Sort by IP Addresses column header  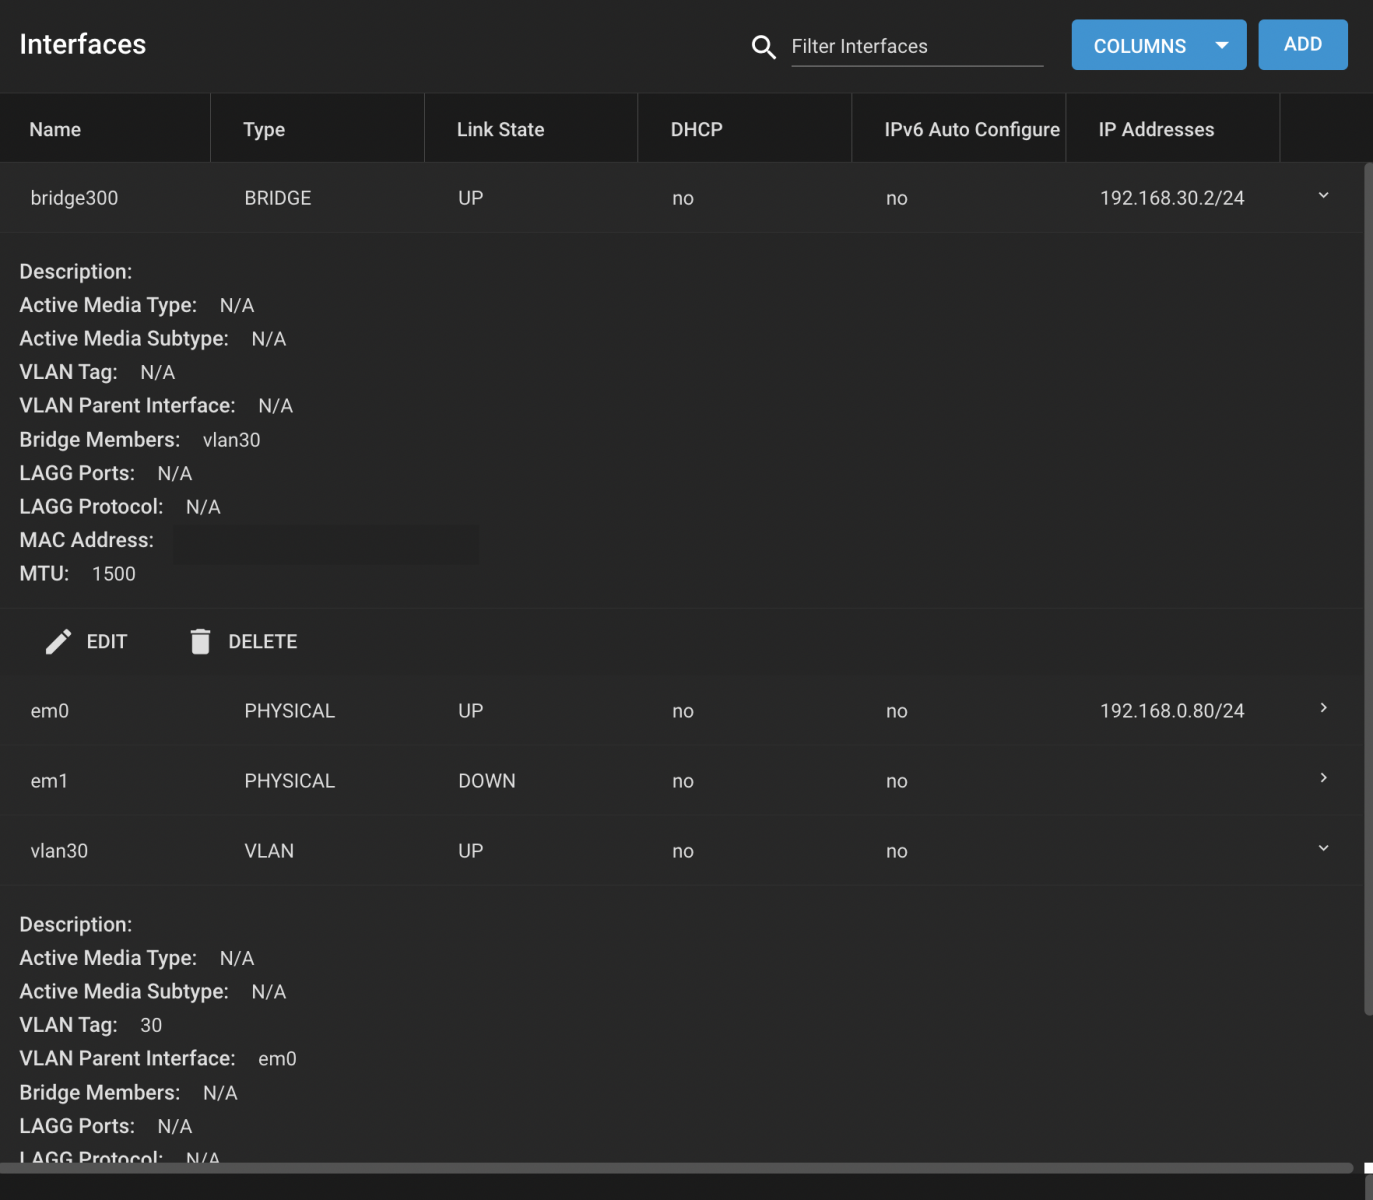pos(1156,130)
